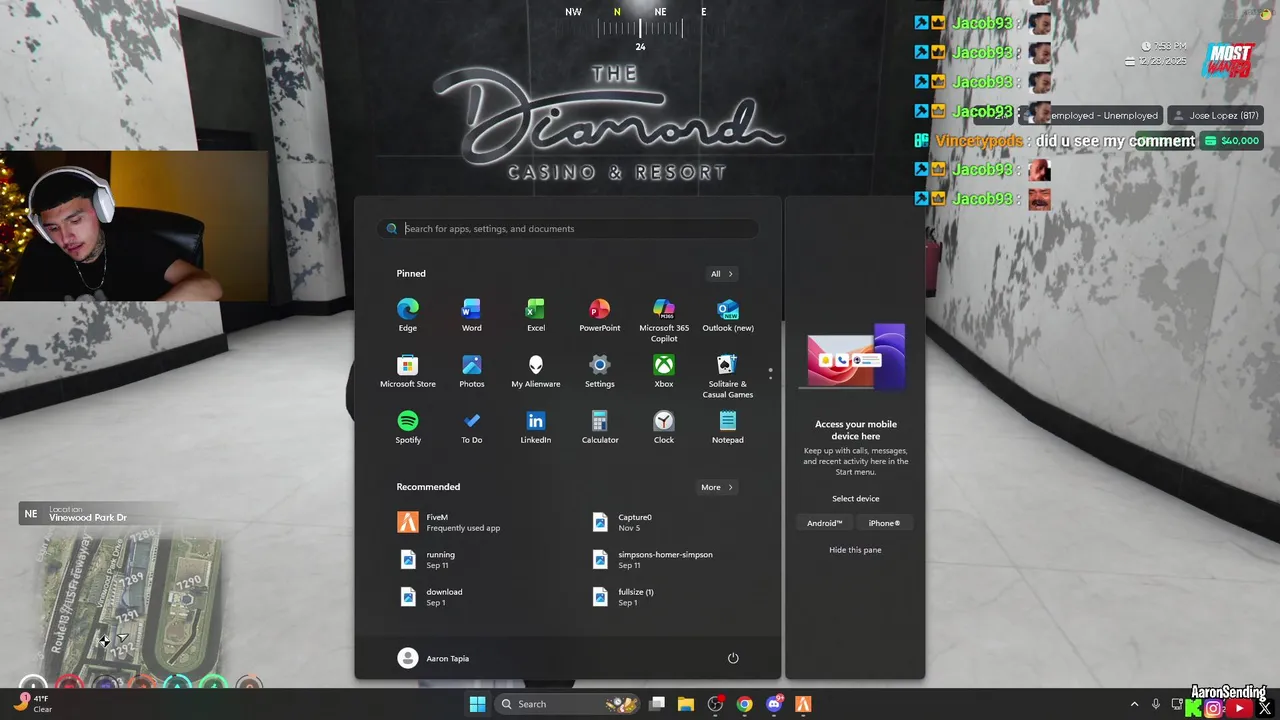1280x720 pixels.
Task: Click Windows Start button on taskbar
Action: tap(477, 704)
